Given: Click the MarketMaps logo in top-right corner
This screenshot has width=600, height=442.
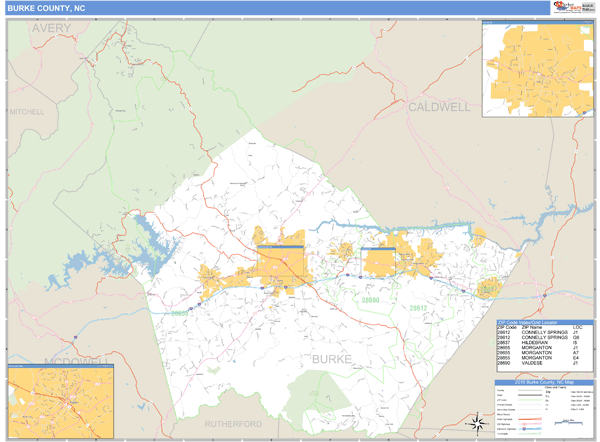Looking at the screenshot, I should point(566,8).
